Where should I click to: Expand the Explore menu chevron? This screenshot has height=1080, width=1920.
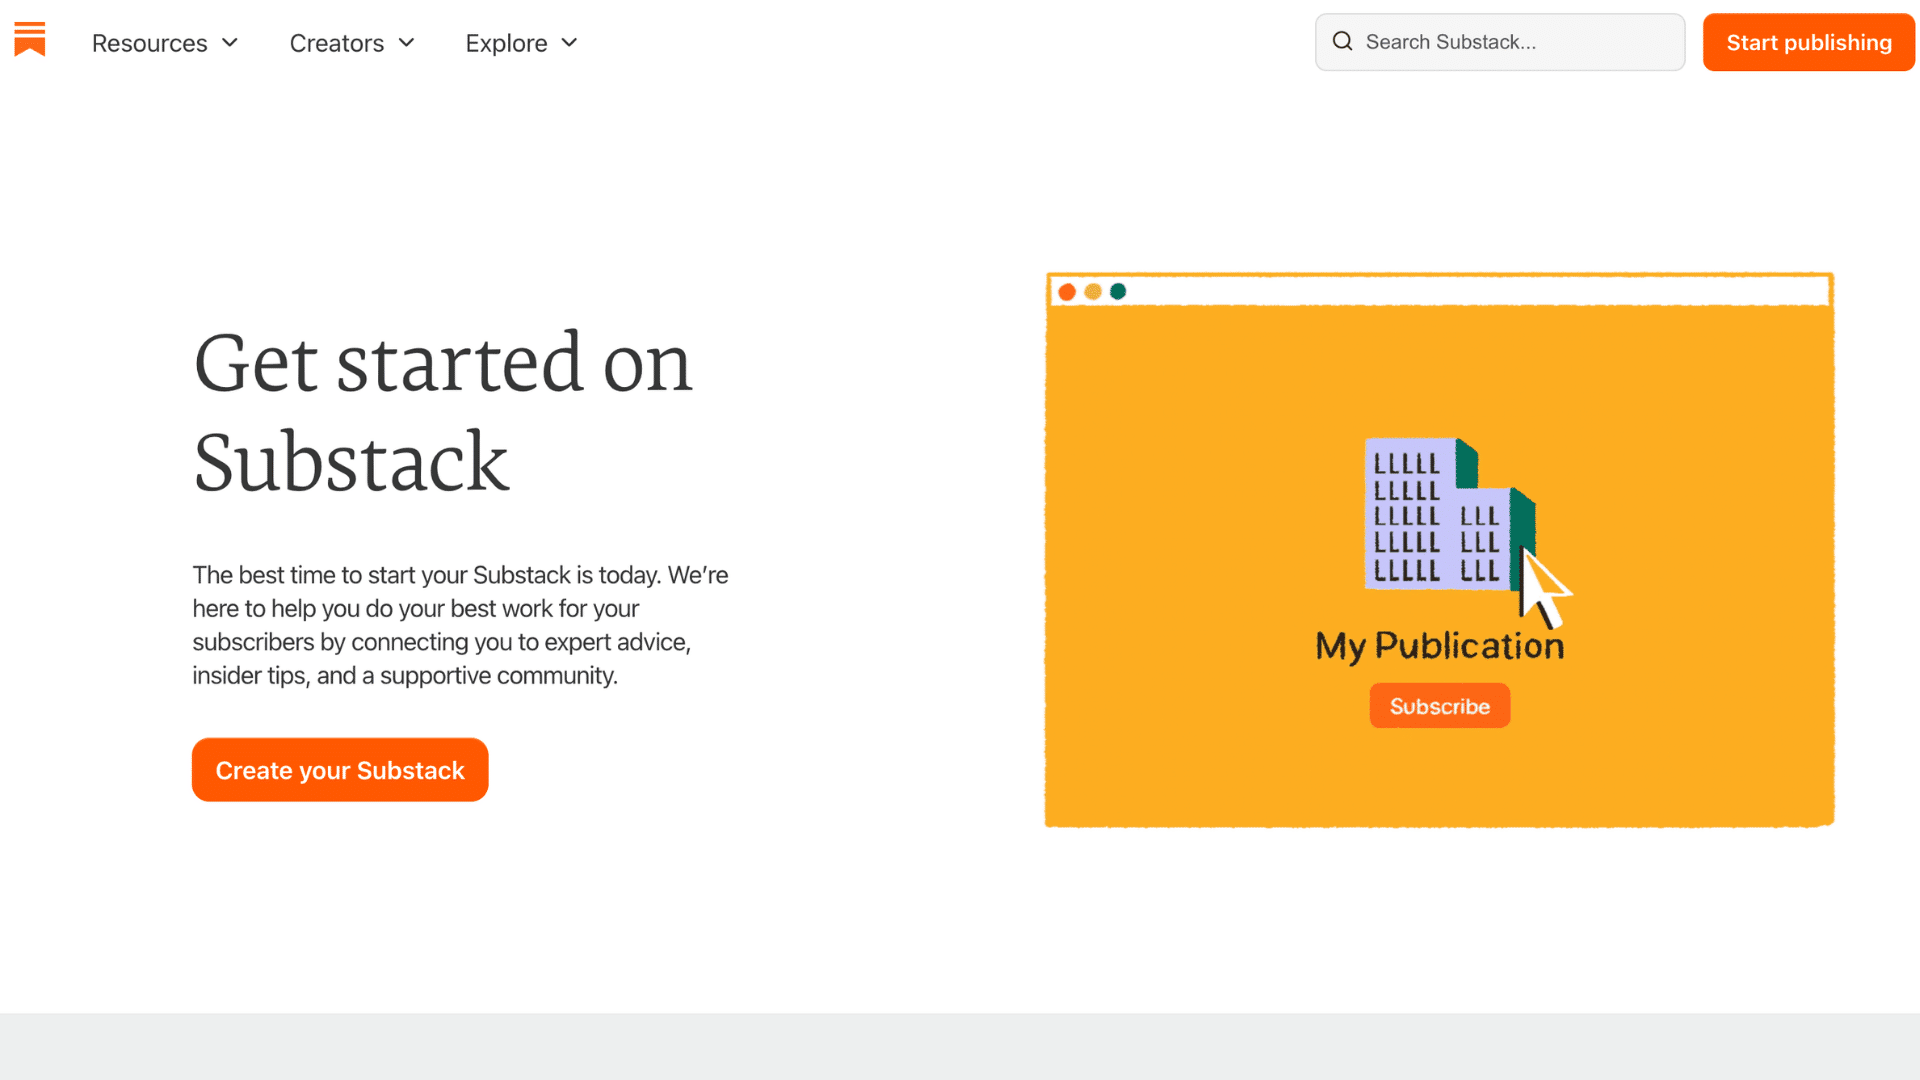coord(569,43)
